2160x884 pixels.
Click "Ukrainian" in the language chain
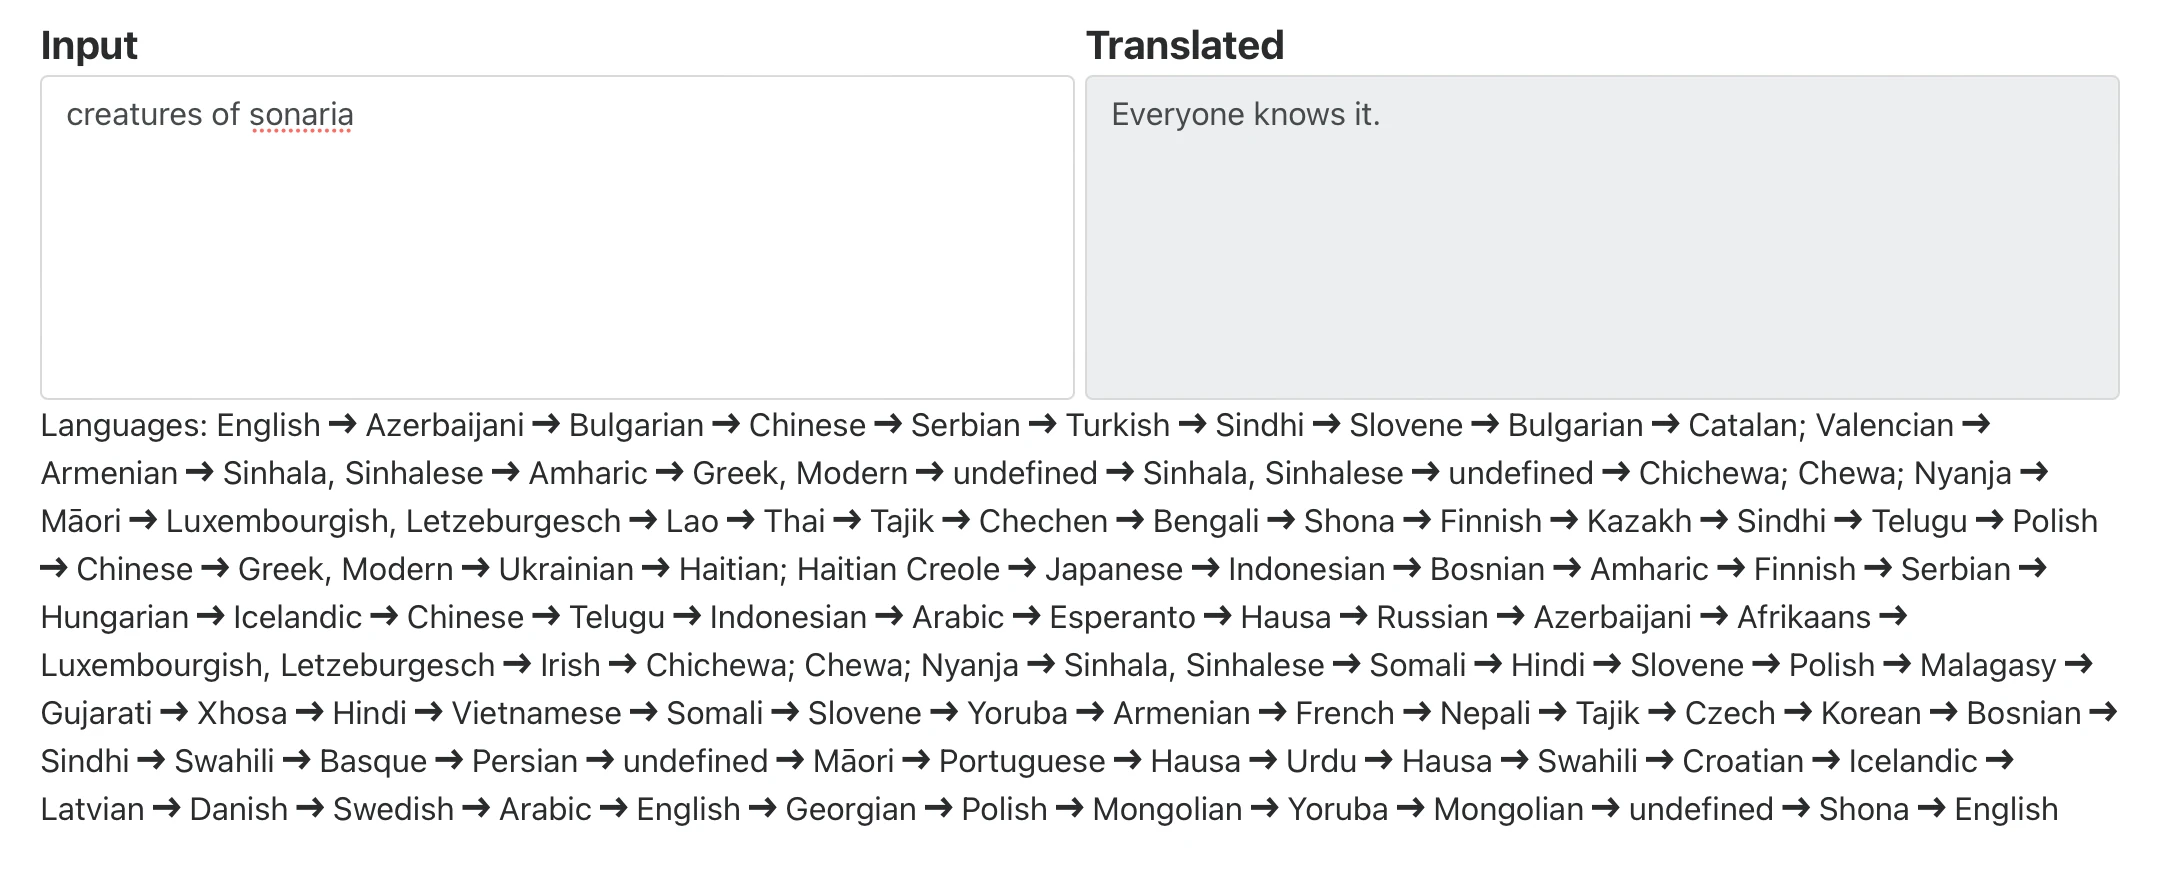(x=566, y=570)
